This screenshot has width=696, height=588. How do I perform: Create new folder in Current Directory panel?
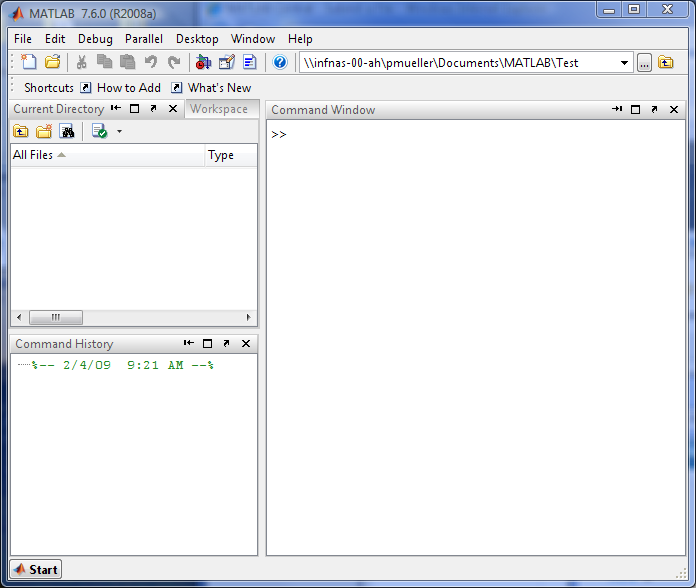pyautogui.click(x=44, y=131)
